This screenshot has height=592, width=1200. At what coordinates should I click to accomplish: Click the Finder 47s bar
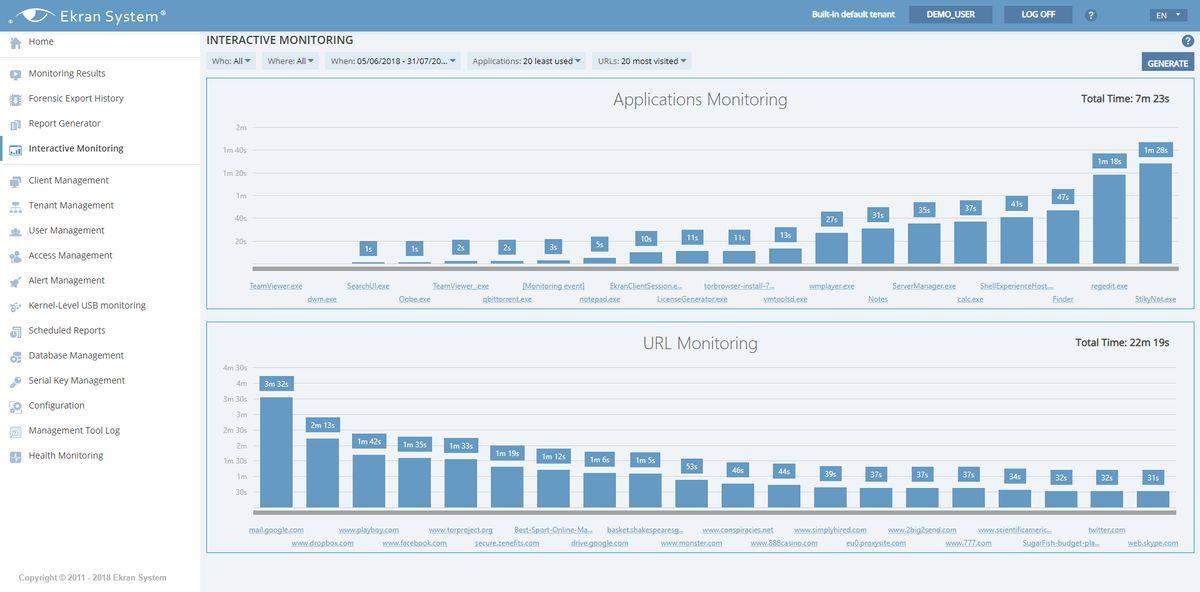[1063, 236]
